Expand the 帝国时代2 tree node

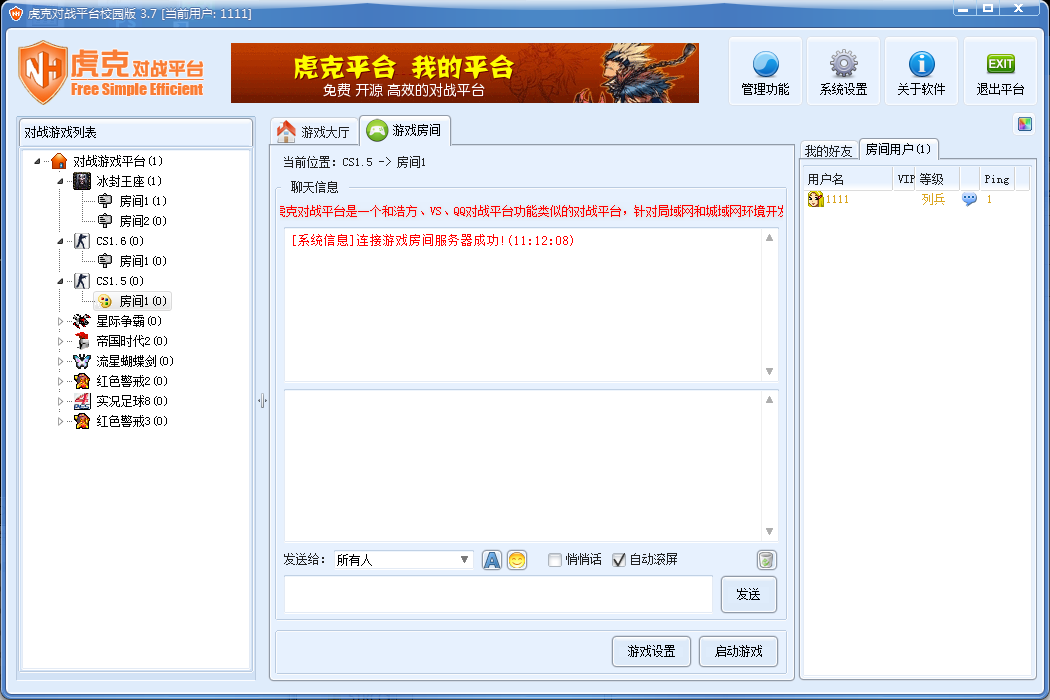coord(60,342)
